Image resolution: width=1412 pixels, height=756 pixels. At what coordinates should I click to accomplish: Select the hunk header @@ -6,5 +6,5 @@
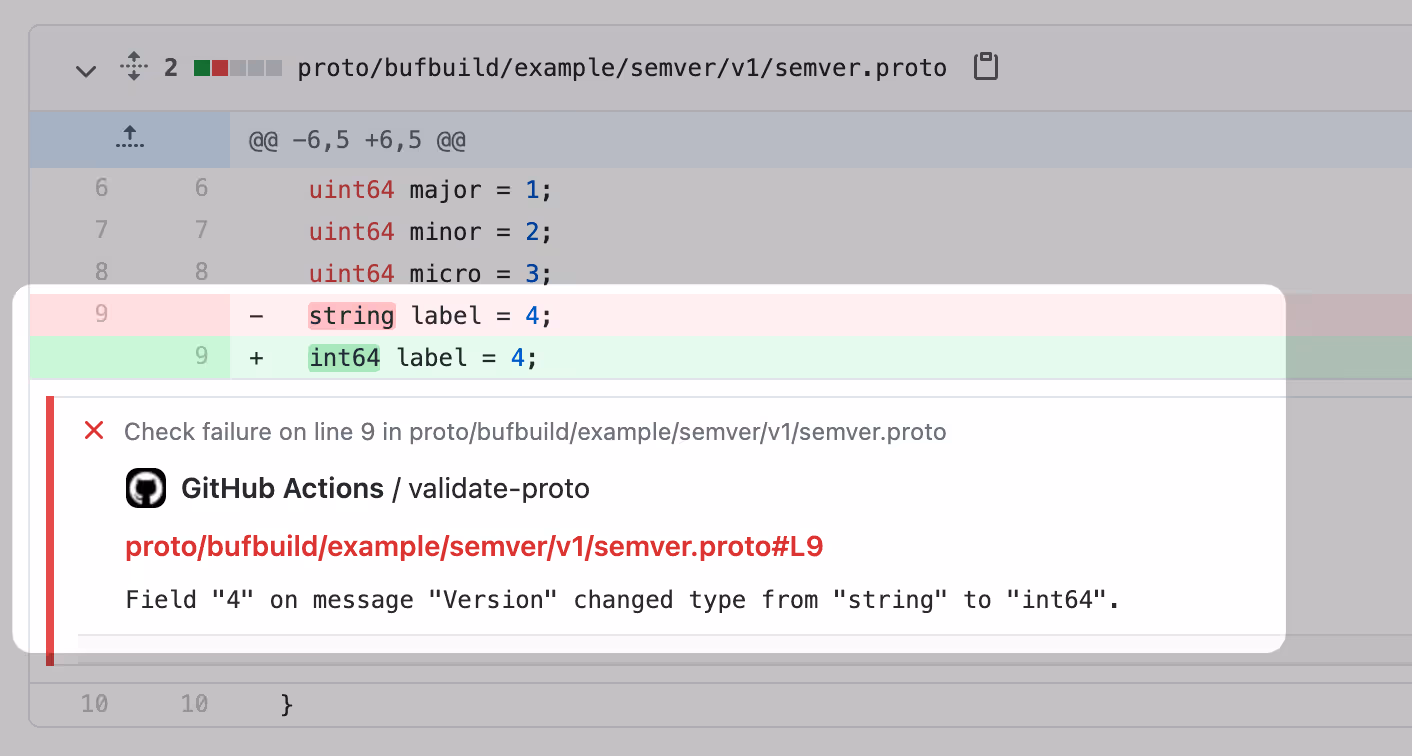pos(357,140)
